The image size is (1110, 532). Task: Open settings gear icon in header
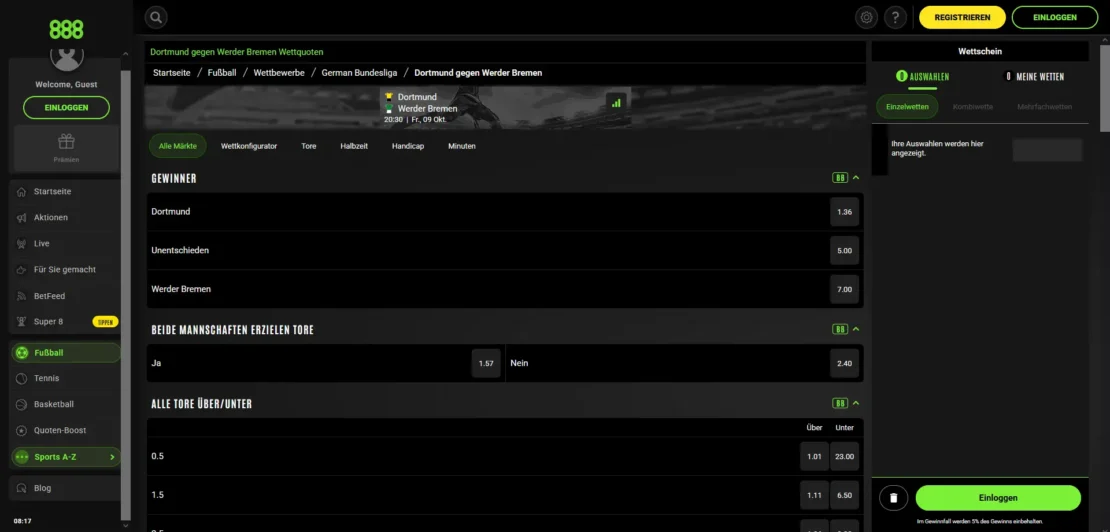point(866,17)
